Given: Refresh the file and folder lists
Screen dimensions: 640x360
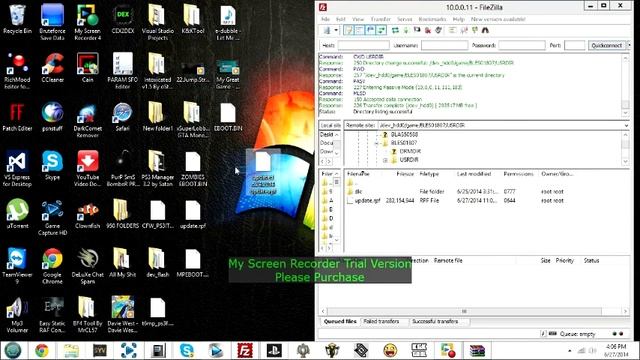Looking at the screenshot, I should [395, 31].
